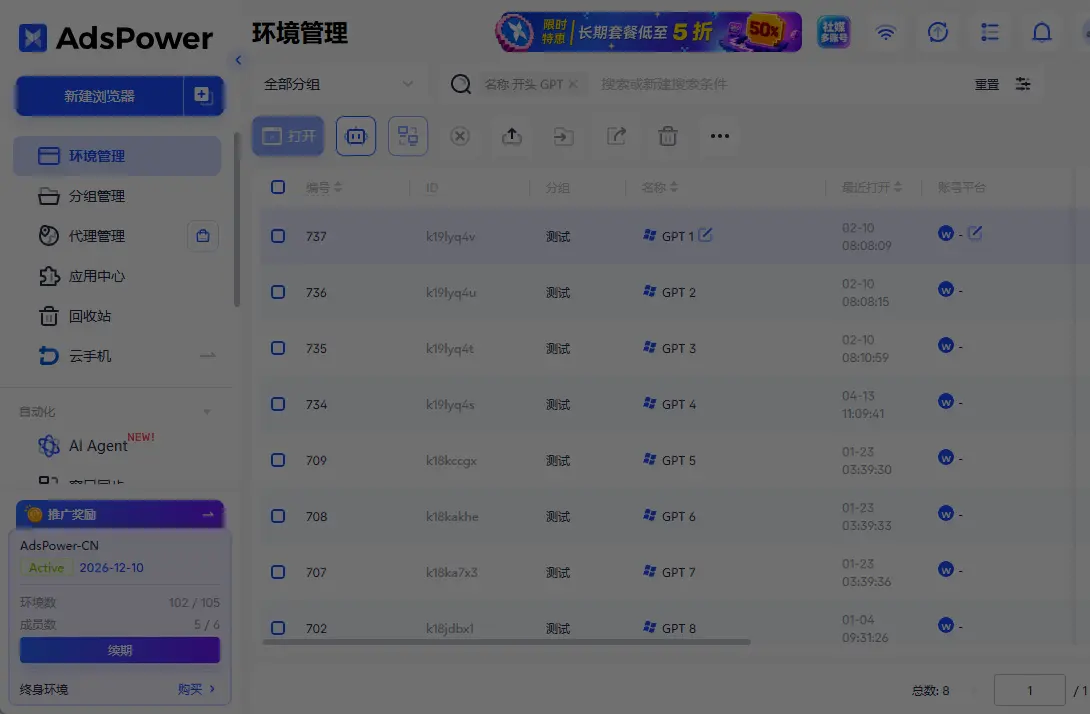Click the 购买 link for 终身环境
The width and height of the screenshot is (1090, 714).
pyautogui.click(x=196, y=689)
